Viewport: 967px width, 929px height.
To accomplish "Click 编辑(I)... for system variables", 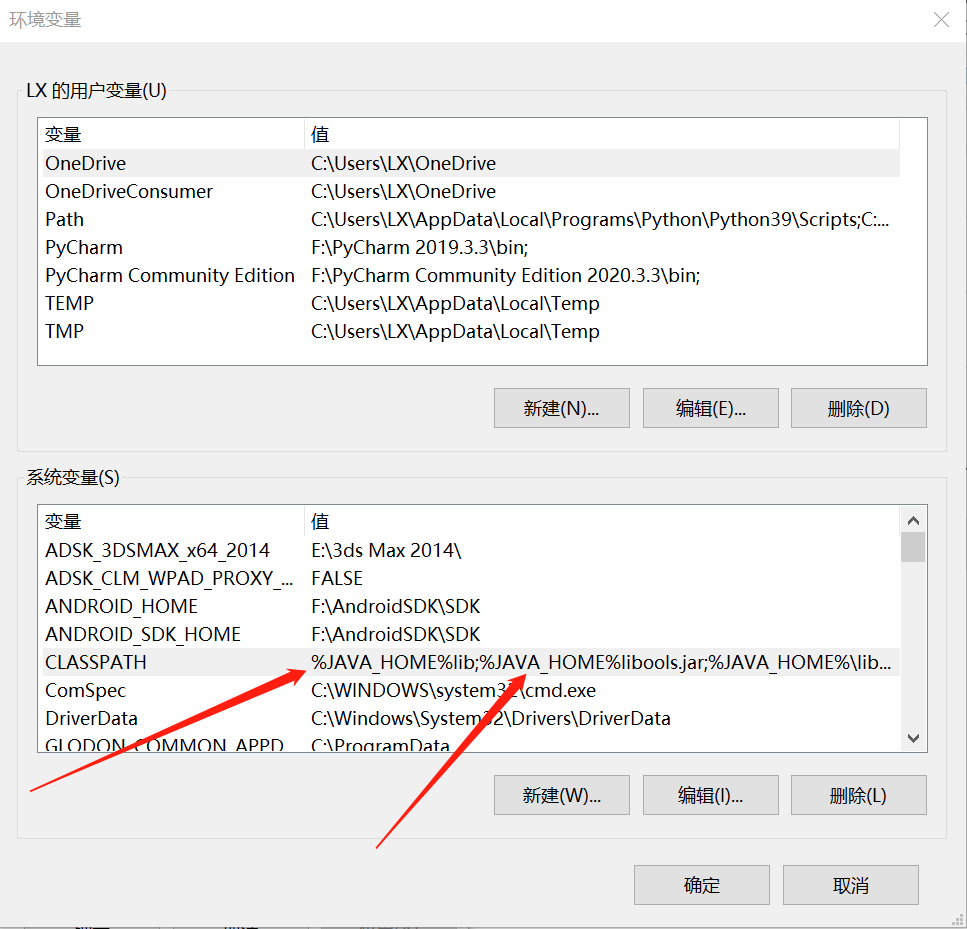I will point(710,795).
